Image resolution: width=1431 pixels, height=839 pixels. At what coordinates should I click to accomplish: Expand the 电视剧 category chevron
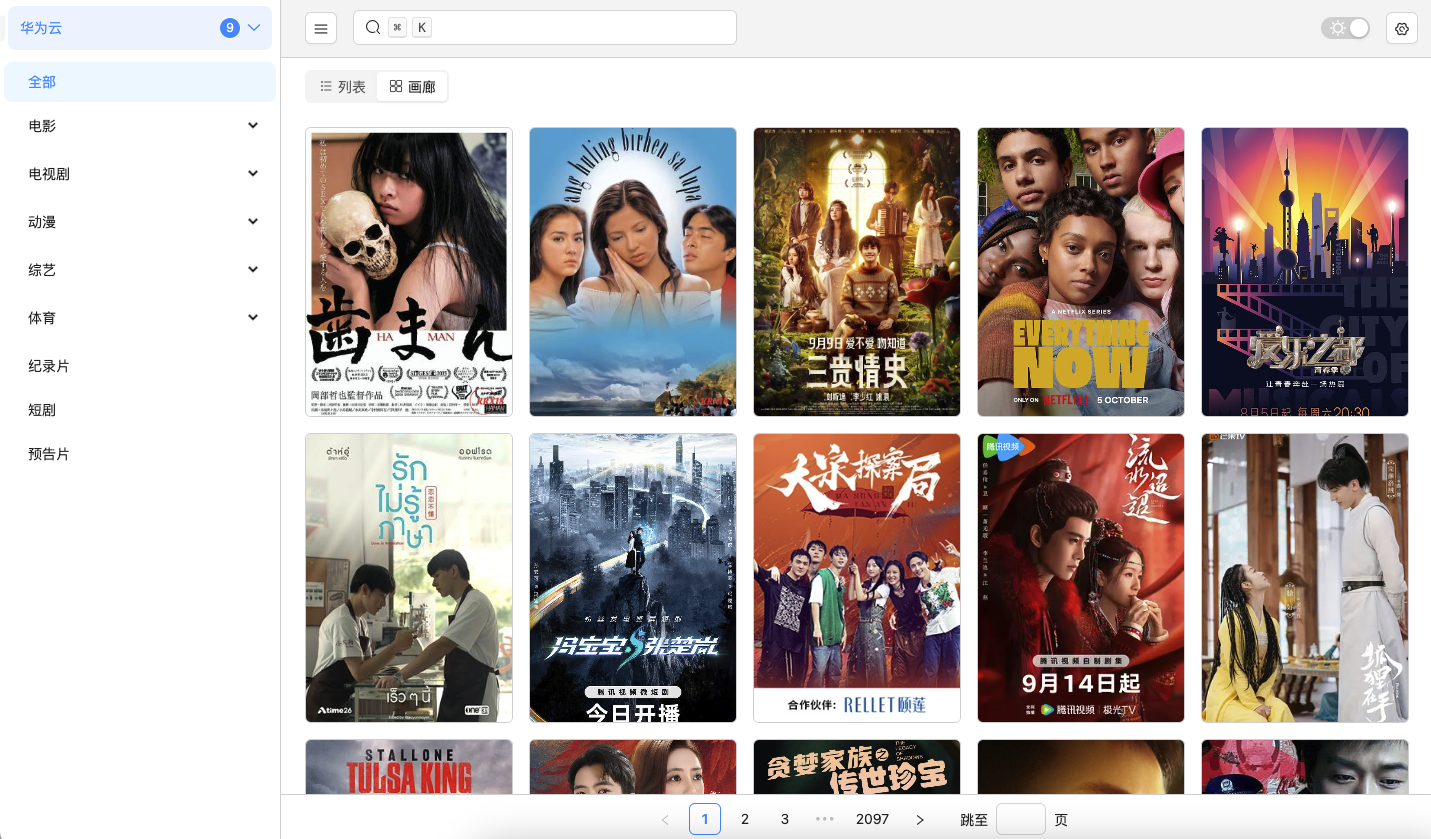point(253,174)
